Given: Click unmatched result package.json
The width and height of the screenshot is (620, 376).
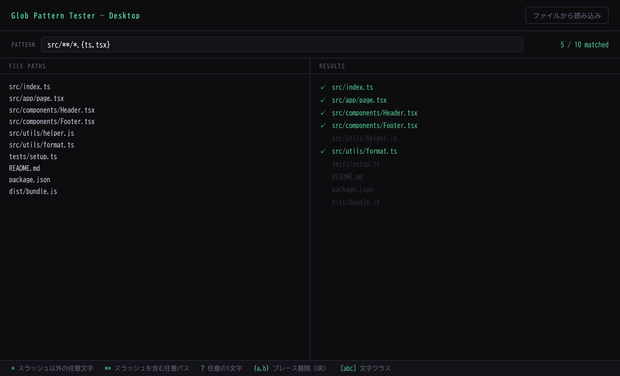Looking at the screenshot, I should (x=352, y=189).
